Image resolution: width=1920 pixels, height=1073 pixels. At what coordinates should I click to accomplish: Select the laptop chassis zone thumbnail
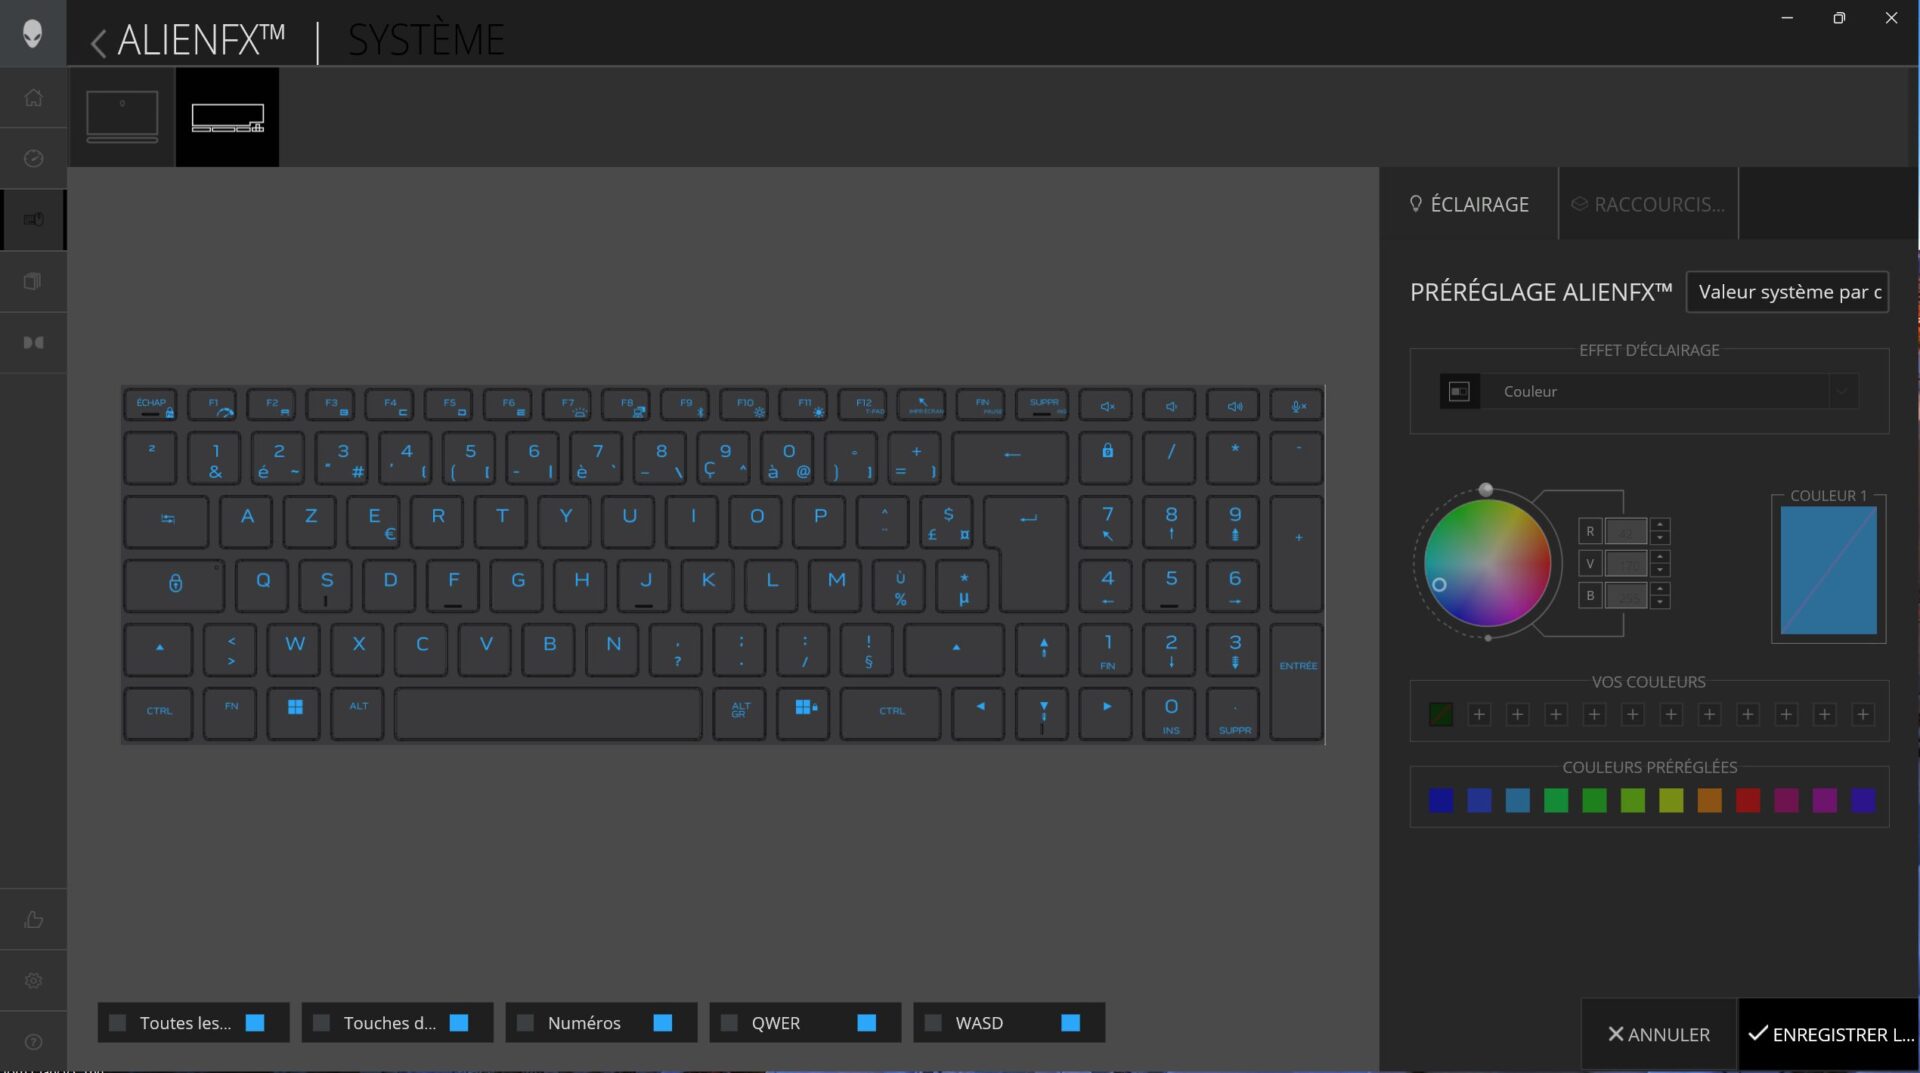122,116
